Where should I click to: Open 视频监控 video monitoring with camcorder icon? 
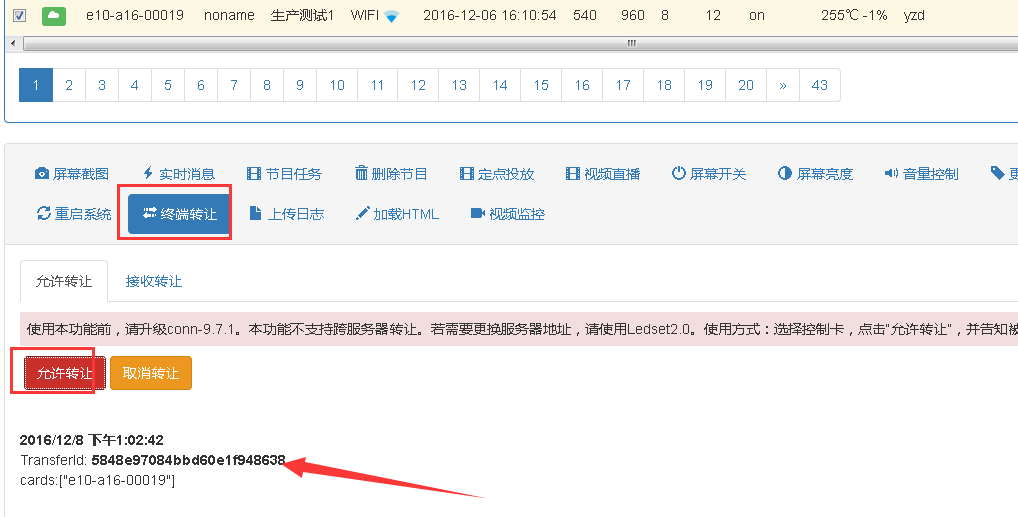[x=508, y=214]
